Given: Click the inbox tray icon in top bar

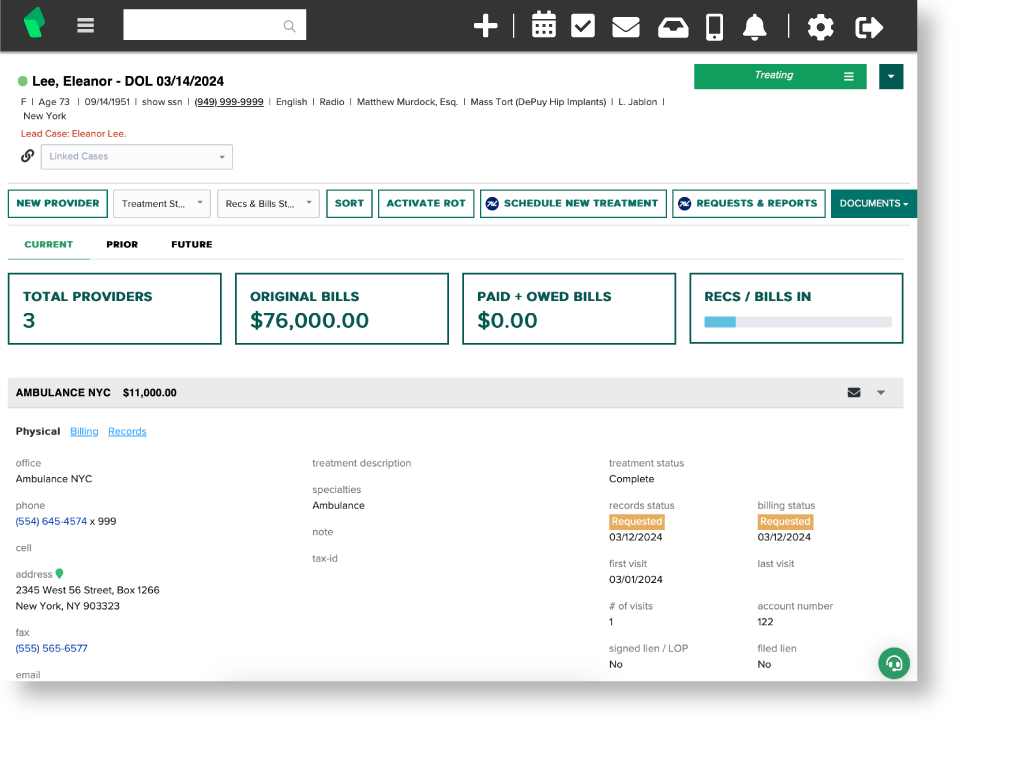Looking at the screenshot, I should click(x=672, y=25).
